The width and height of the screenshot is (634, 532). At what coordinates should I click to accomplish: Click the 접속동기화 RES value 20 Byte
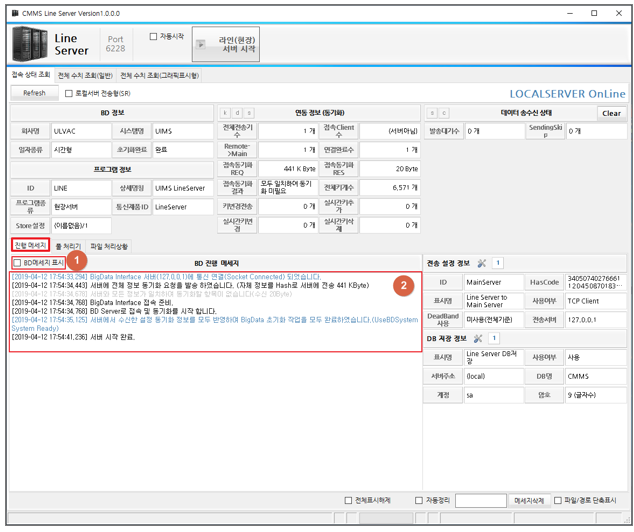389,169
